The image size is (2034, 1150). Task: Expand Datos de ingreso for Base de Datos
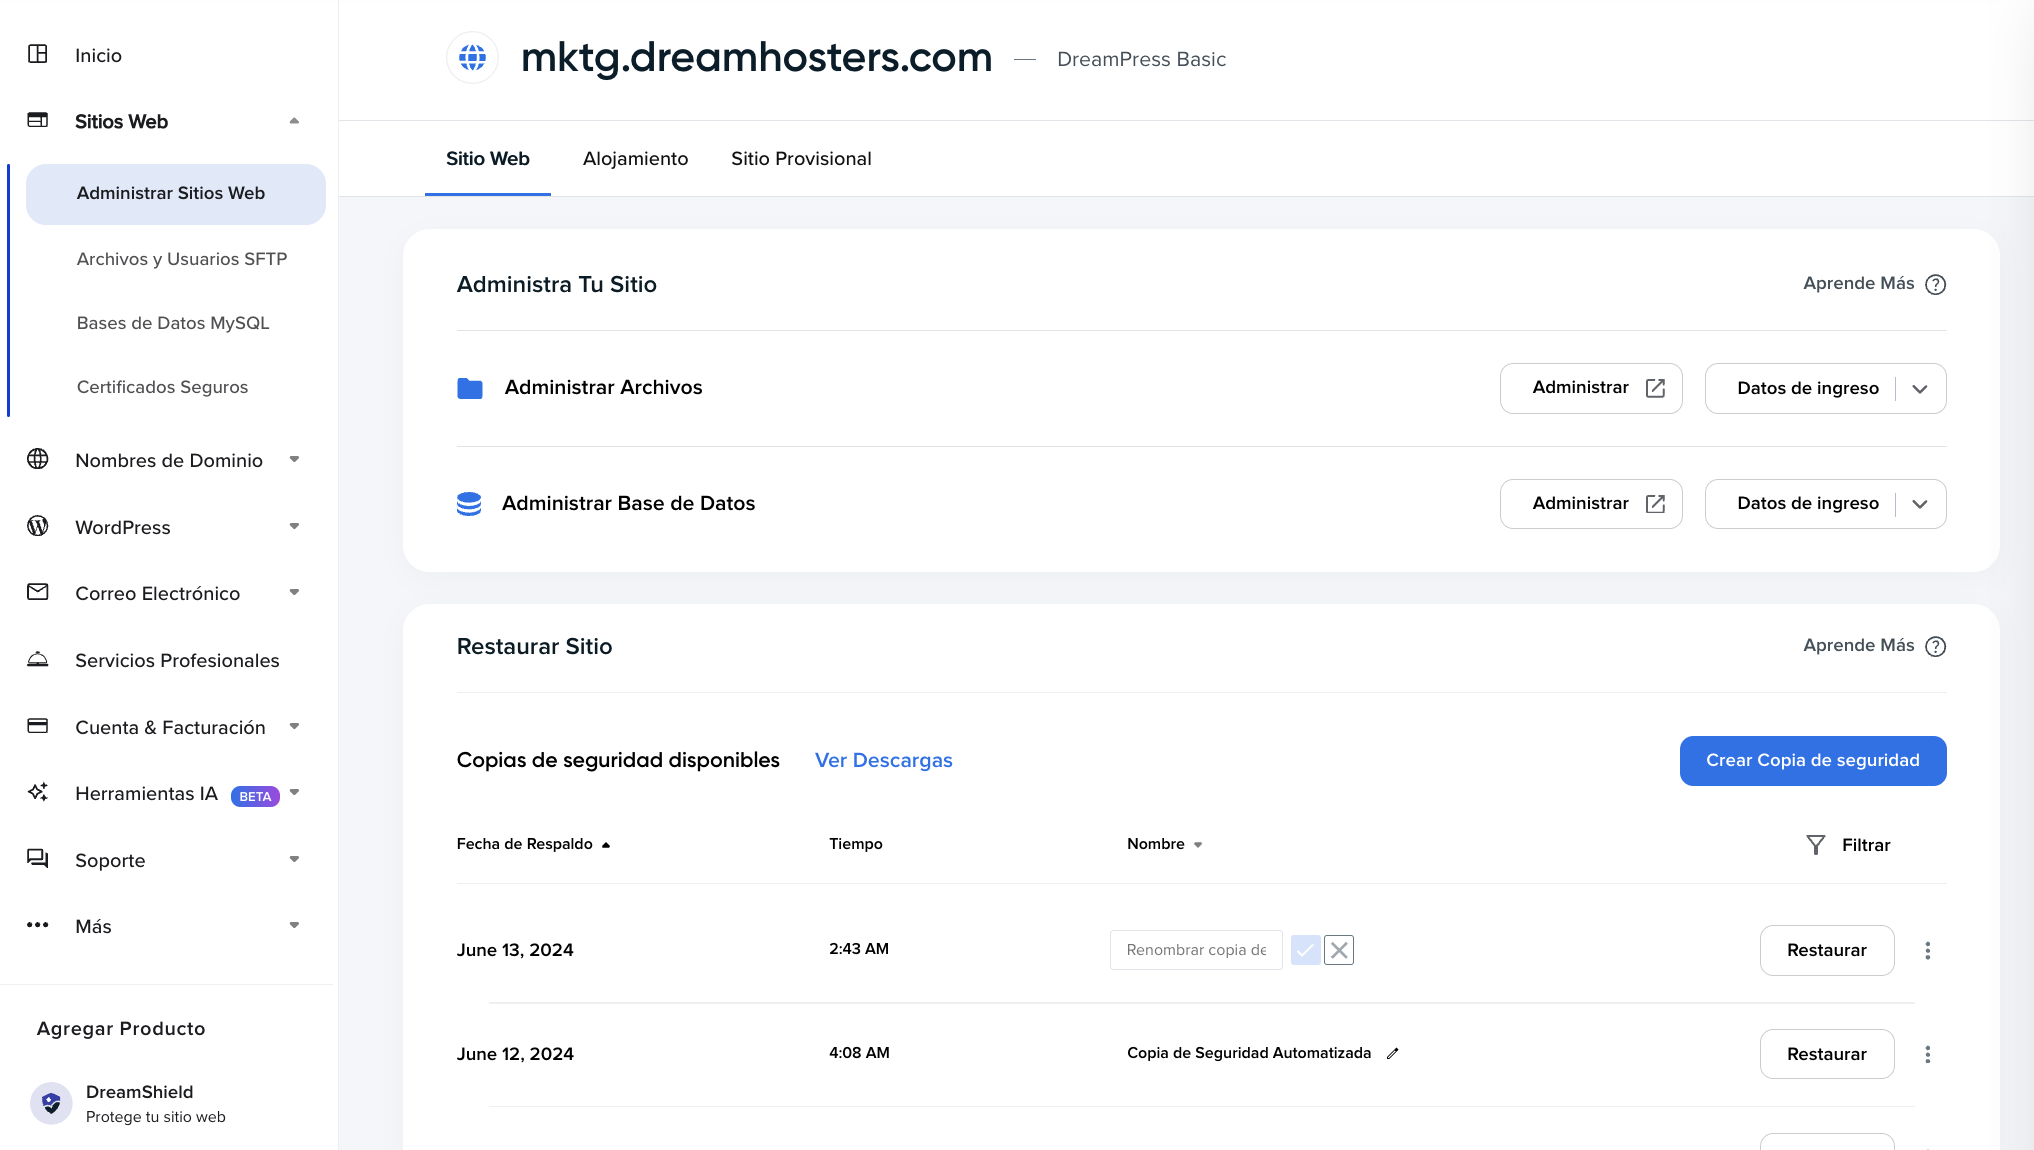pyautogui.click(x=1920, y=504)
